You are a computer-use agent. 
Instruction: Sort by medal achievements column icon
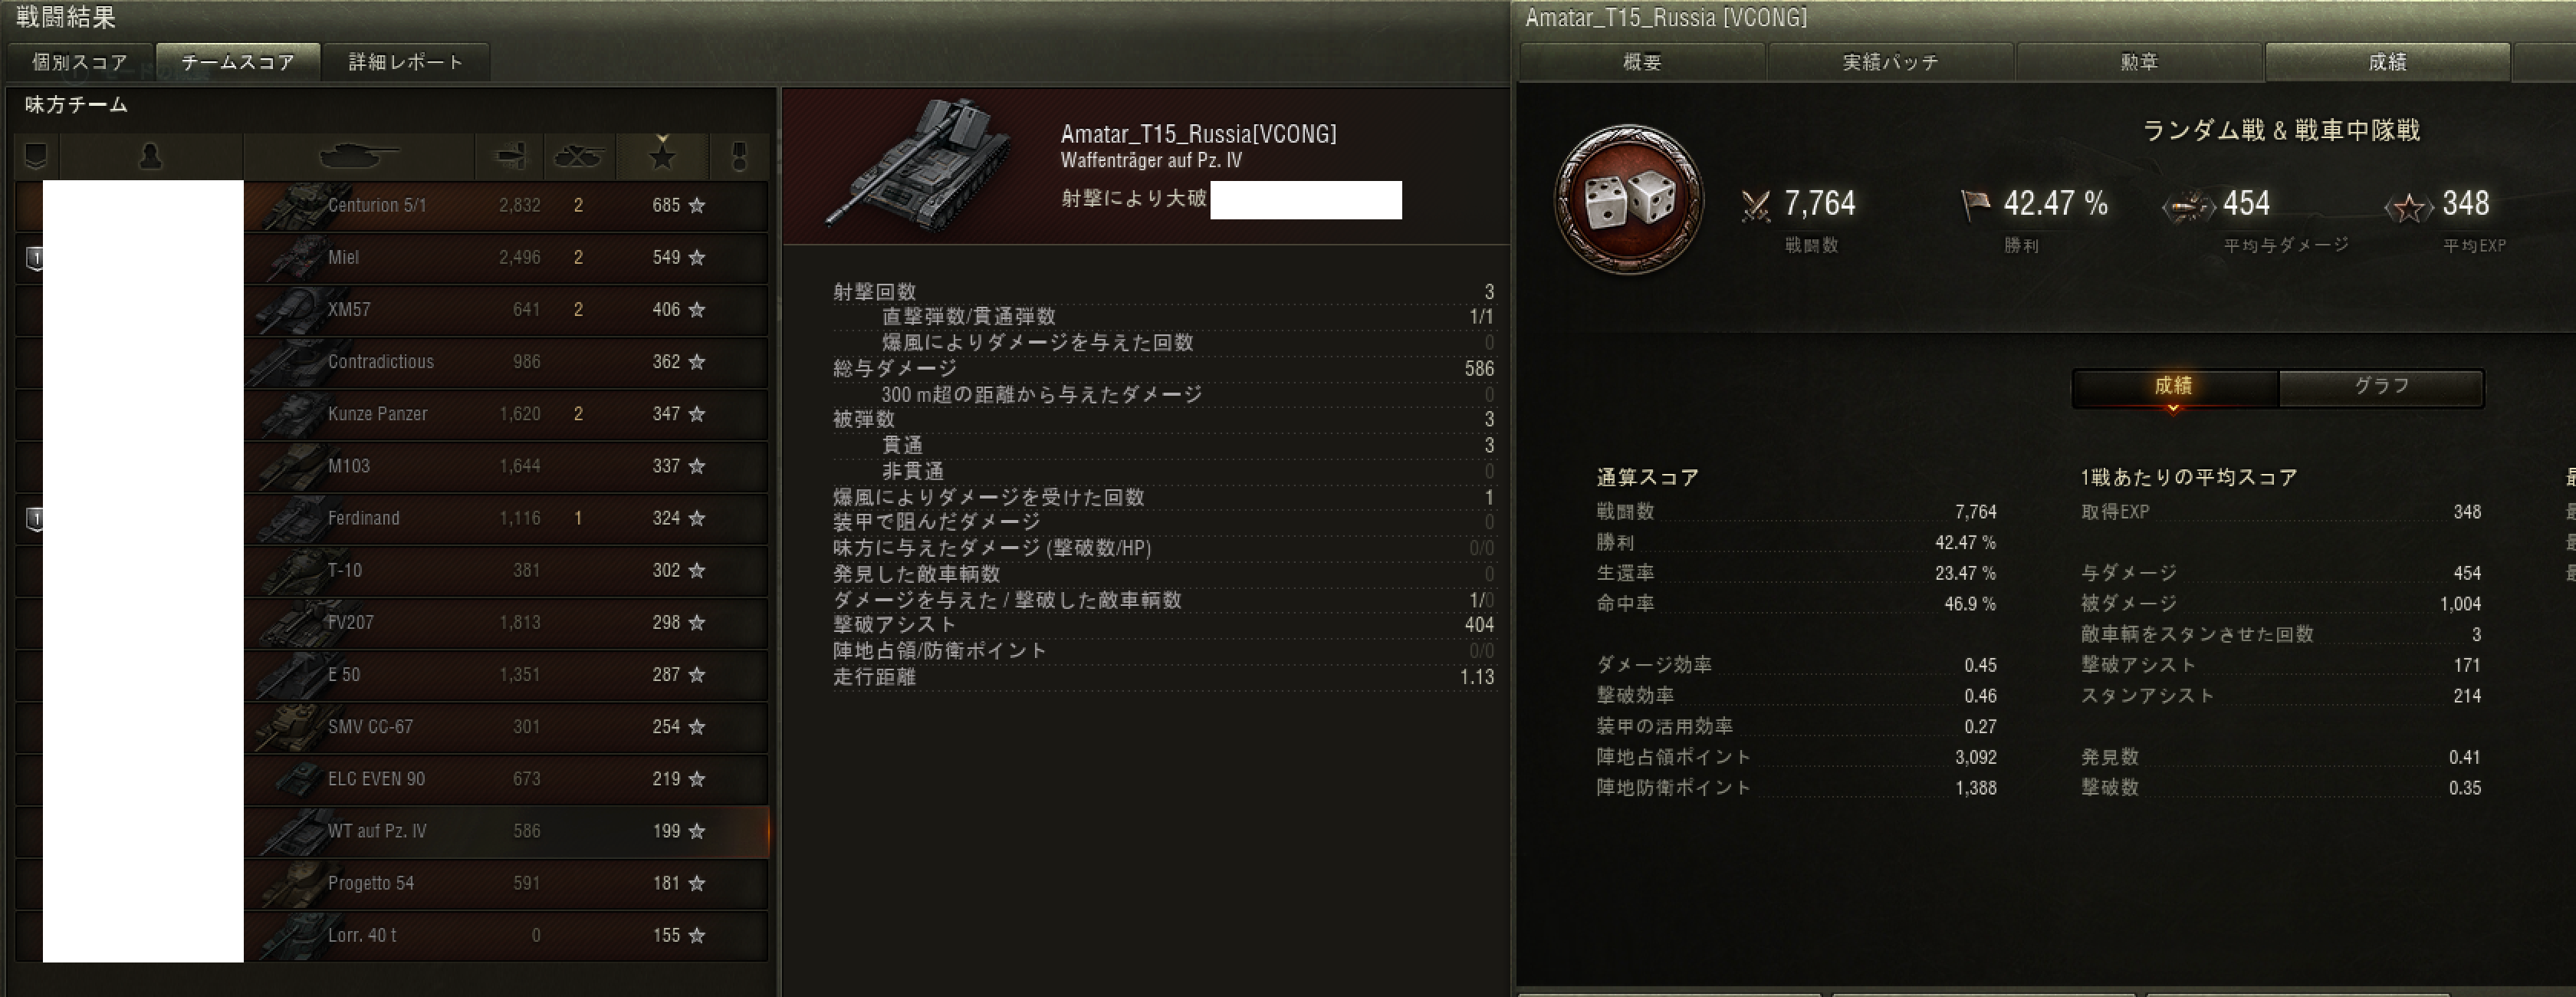(x=739, y=156)
